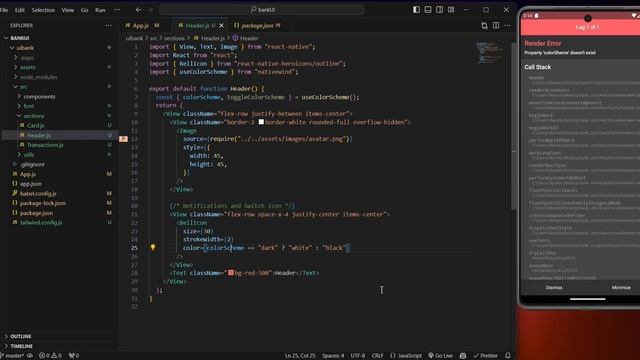The image size is (640, 360).
Task: Open the File menu
Action: (4, 10)
